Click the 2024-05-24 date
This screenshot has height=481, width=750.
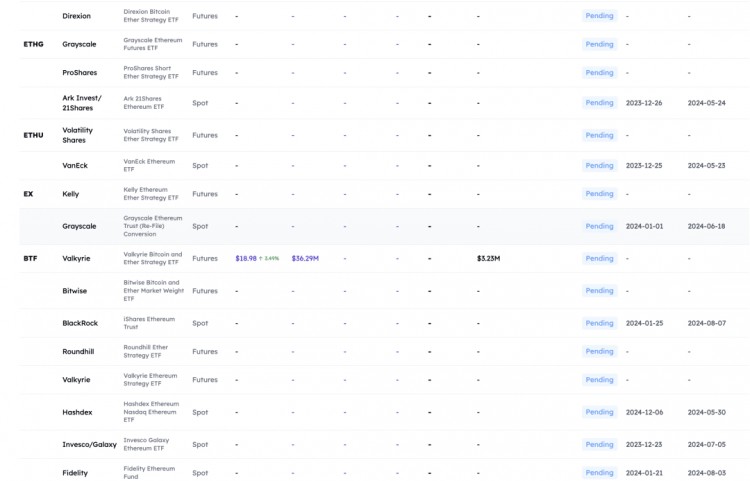(706, 103)
